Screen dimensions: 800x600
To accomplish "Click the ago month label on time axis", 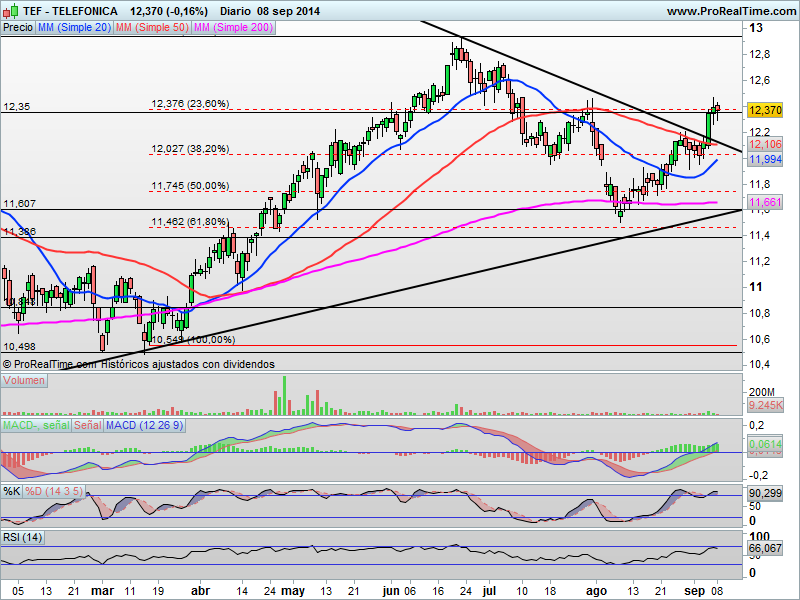I will point(596,591).
